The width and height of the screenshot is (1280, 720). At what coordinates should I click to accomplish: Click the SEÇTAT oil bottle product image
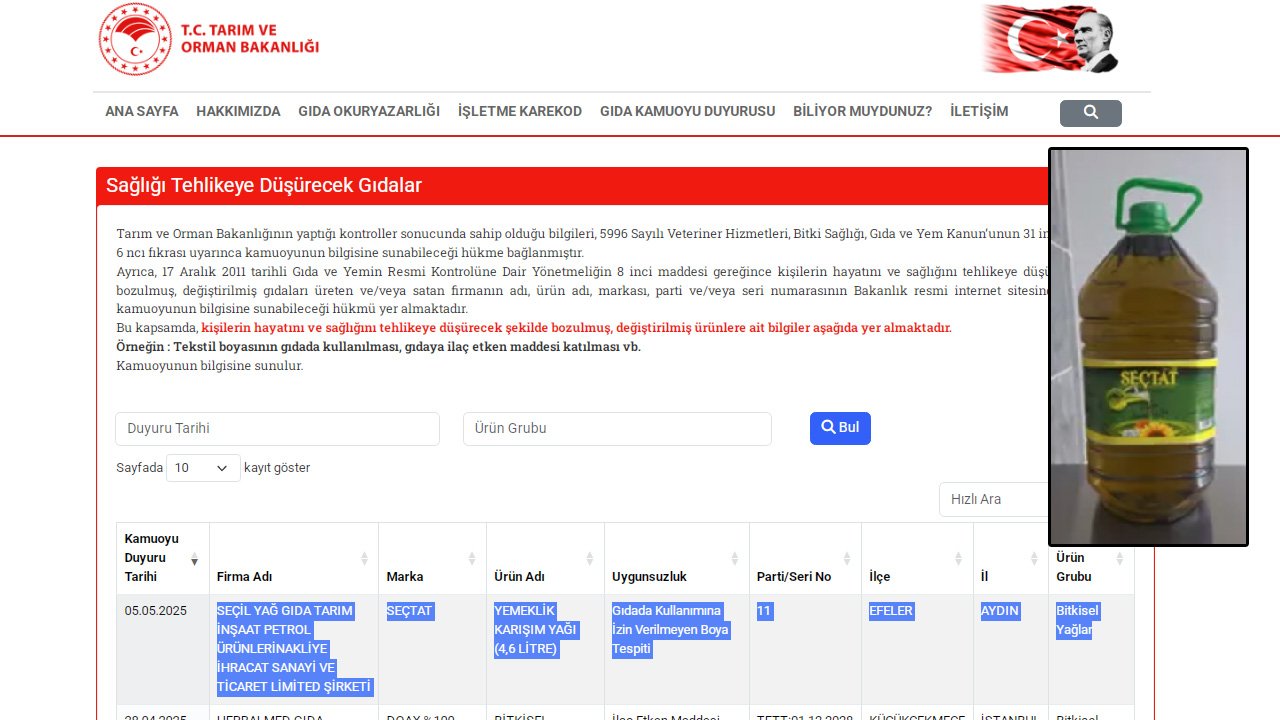pyautogui.click(x=1148, y=347)
